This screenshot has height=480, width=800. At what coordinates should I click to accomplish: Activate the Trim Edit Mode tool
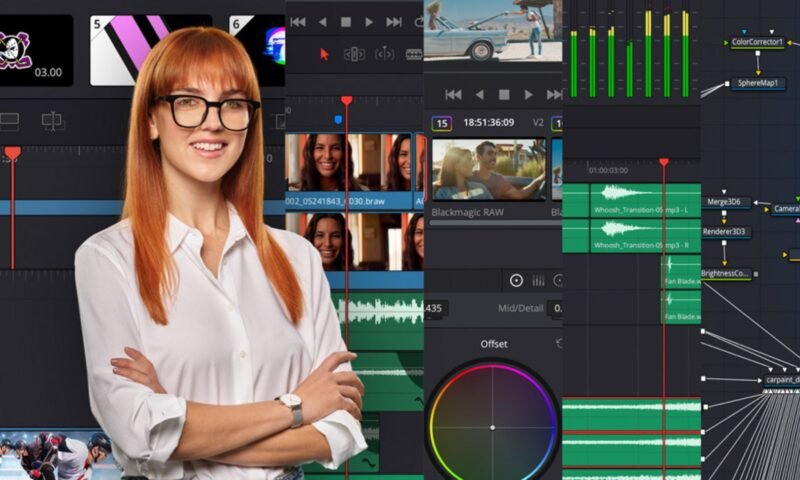coord(354,54)
